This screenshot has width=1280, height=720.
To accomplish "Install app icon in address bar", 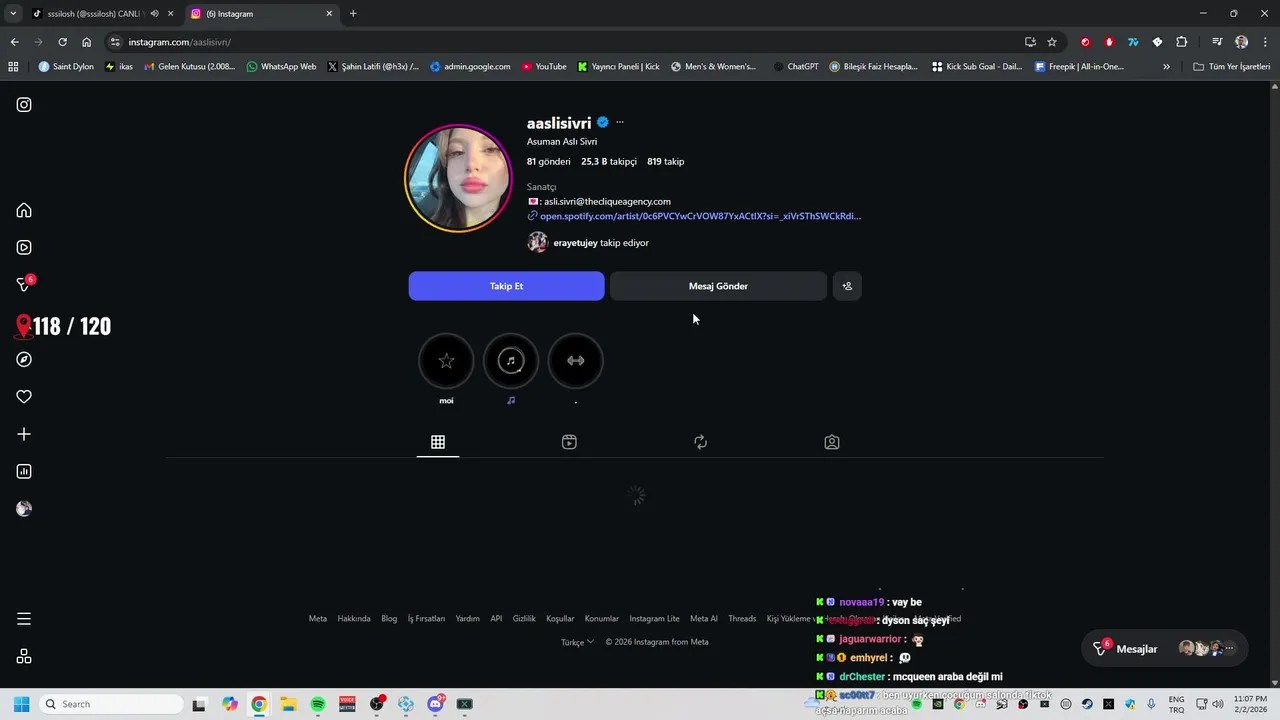I will [x=1030, y=42].
